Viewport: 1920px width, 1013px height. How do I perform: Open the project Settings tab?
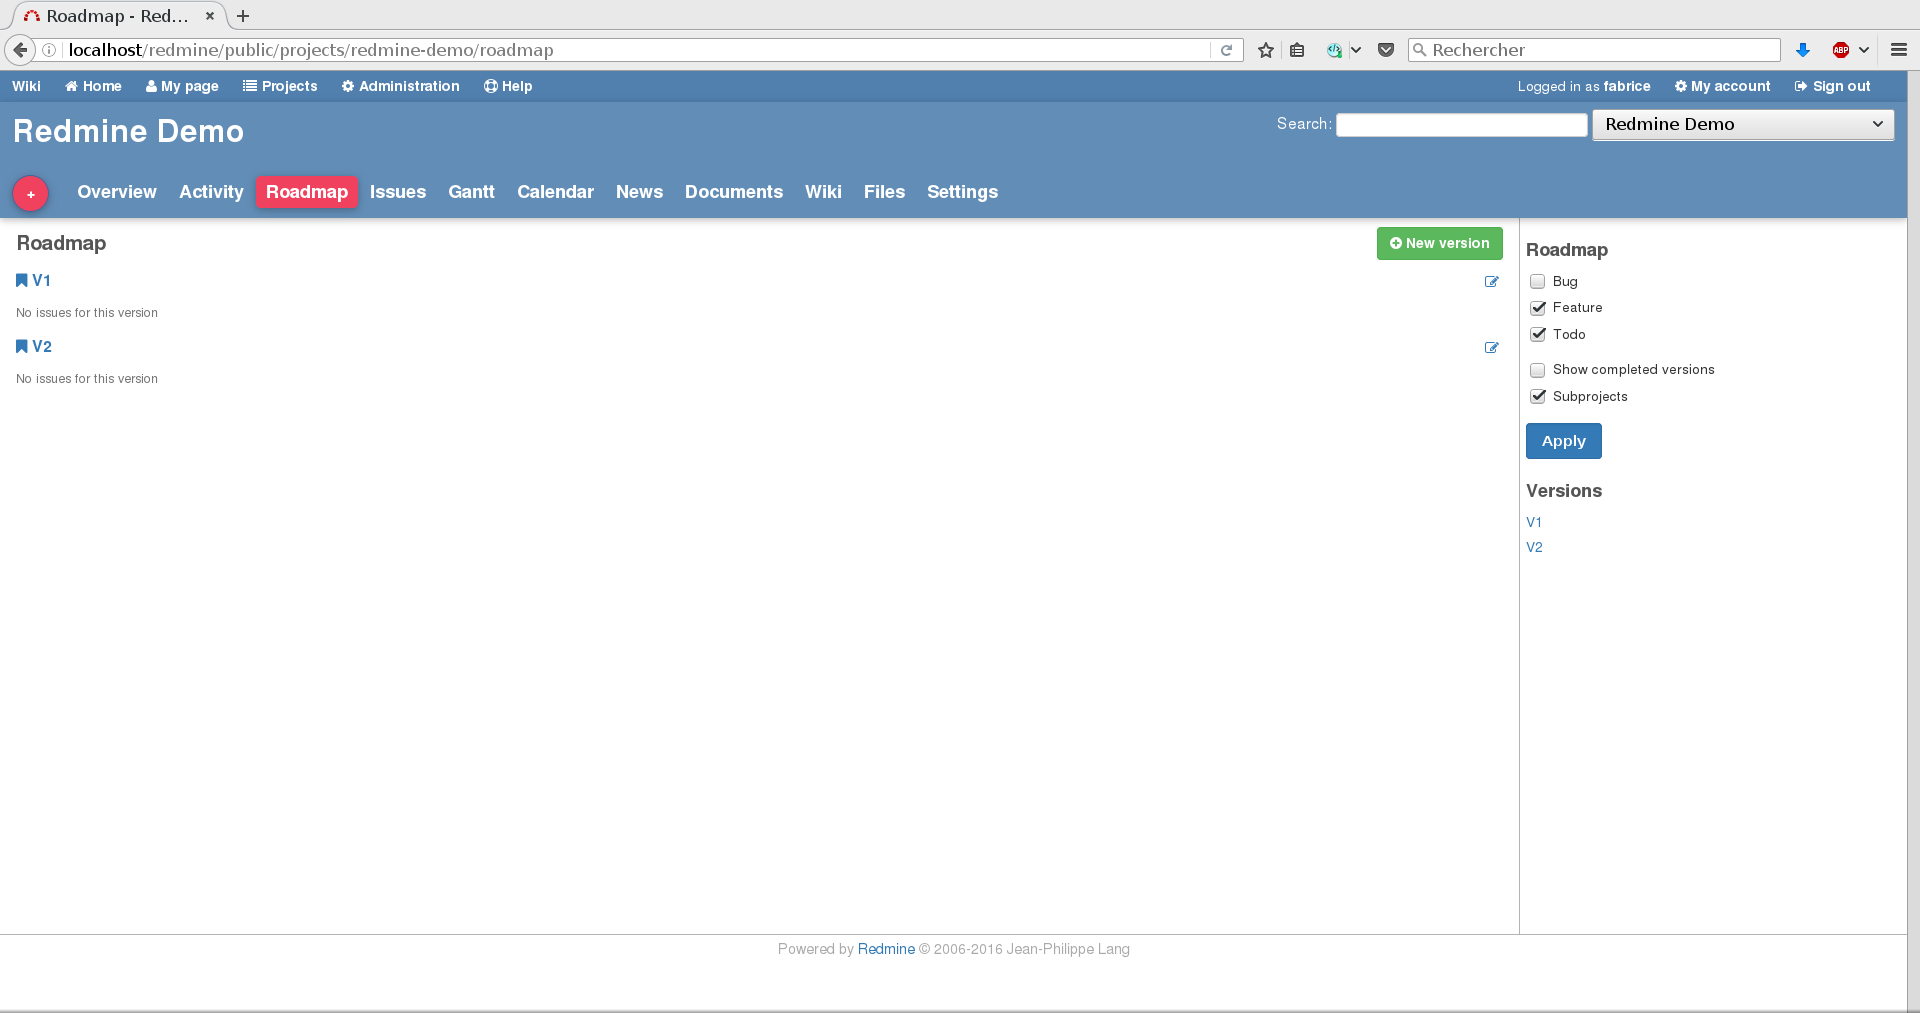(962, 192)
